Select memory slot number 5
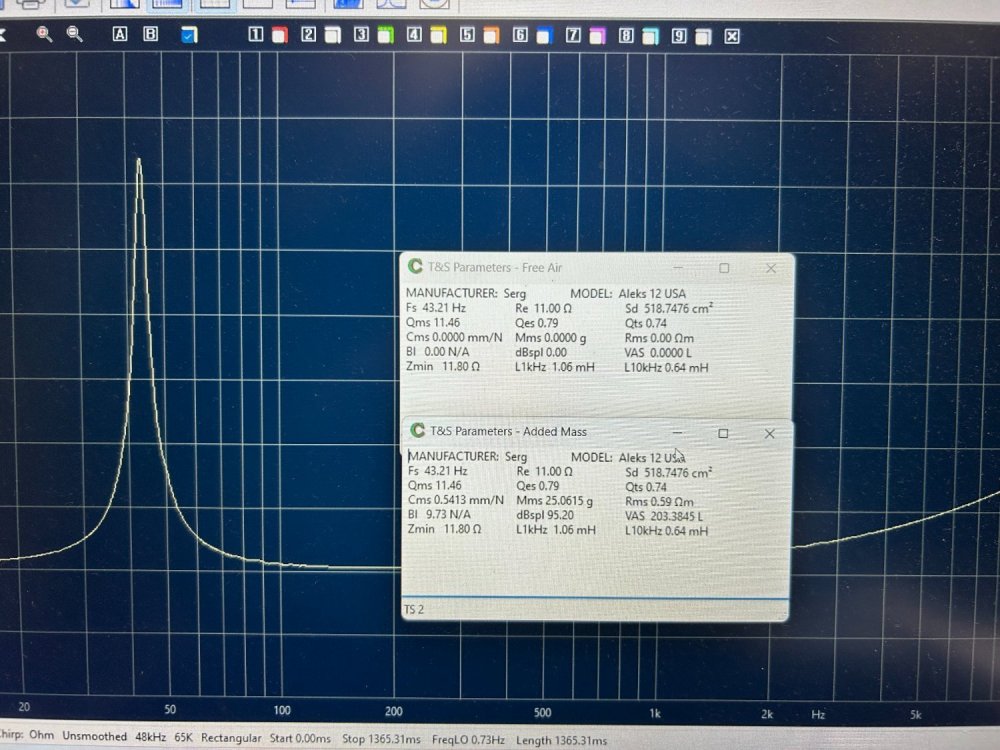This screenshot has height=750, width=1000. click(x=467, y=35)
